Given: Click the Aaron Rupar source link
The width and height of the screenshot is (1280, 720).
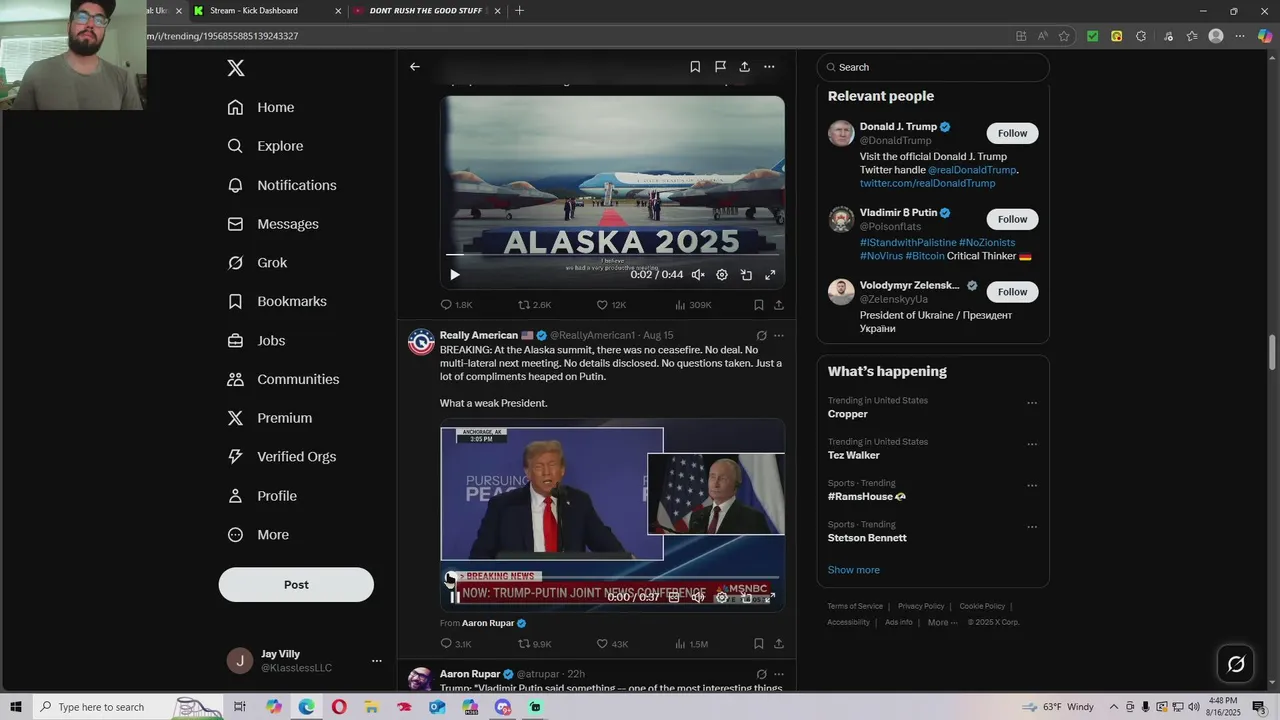Looking at the screenshot, I should (x=488, y=623).
